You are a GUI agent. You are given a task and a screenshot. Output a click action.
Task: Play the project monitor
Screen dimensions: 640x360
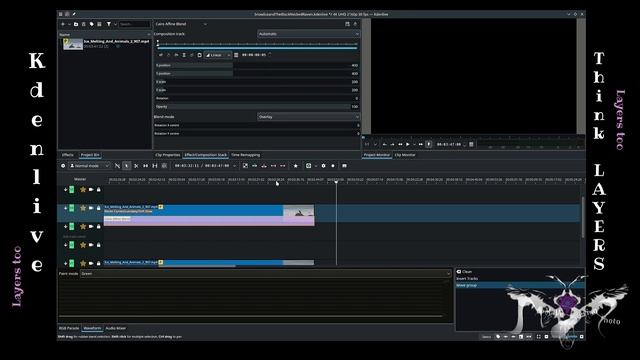pyautogui.click(x=407, y=144)
